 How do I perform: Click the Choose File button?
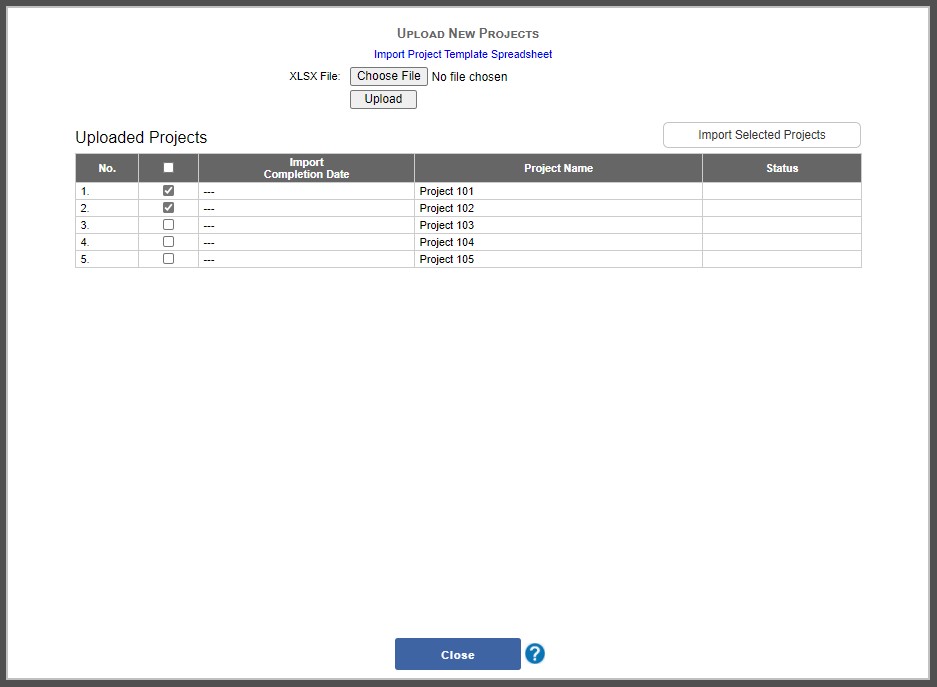click(388, 75)
